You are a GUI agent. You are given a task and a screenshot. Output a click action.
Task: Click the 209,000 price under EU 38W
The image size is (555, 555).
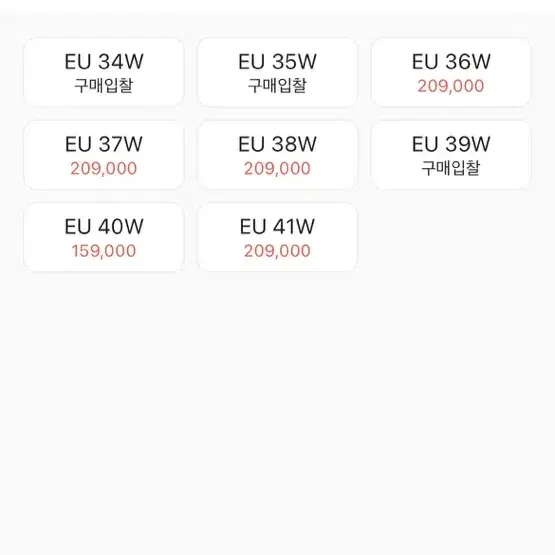277,168
